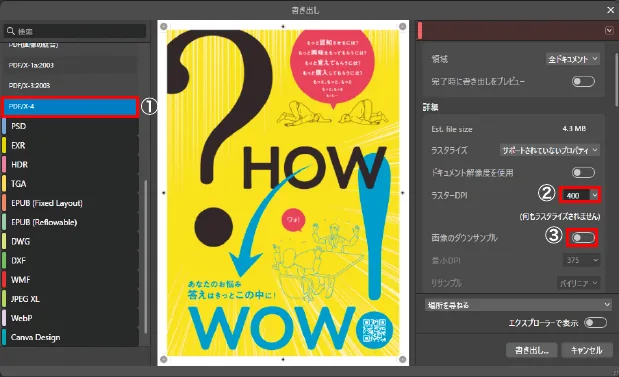Click the format list scrollbar
The height and width of the screenshot is (377, 619).
pos(145,257)
